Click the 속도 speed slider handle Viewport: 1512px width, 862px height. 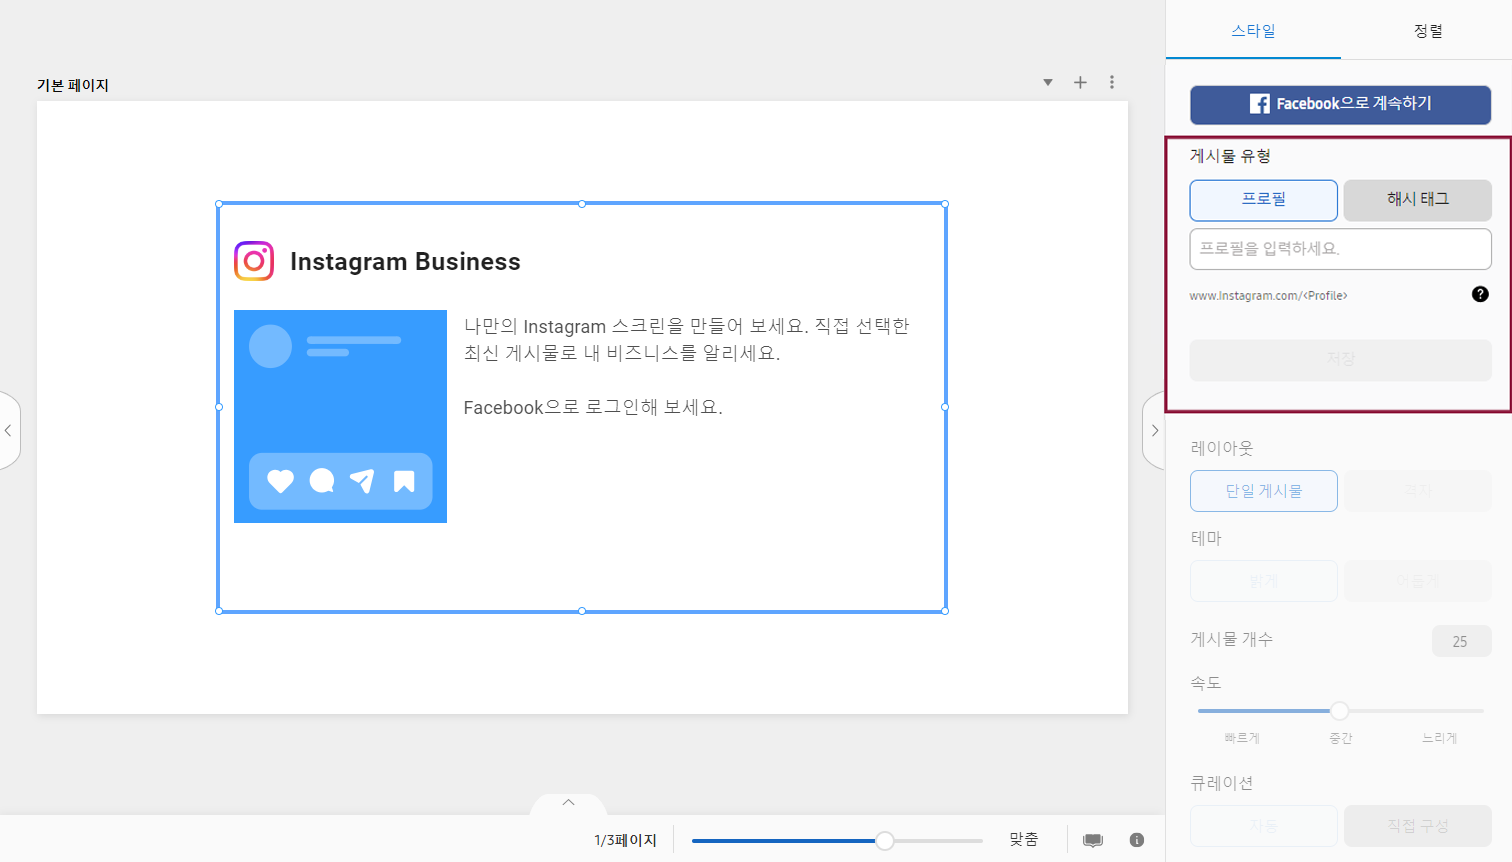click(x=1339, y=711)
